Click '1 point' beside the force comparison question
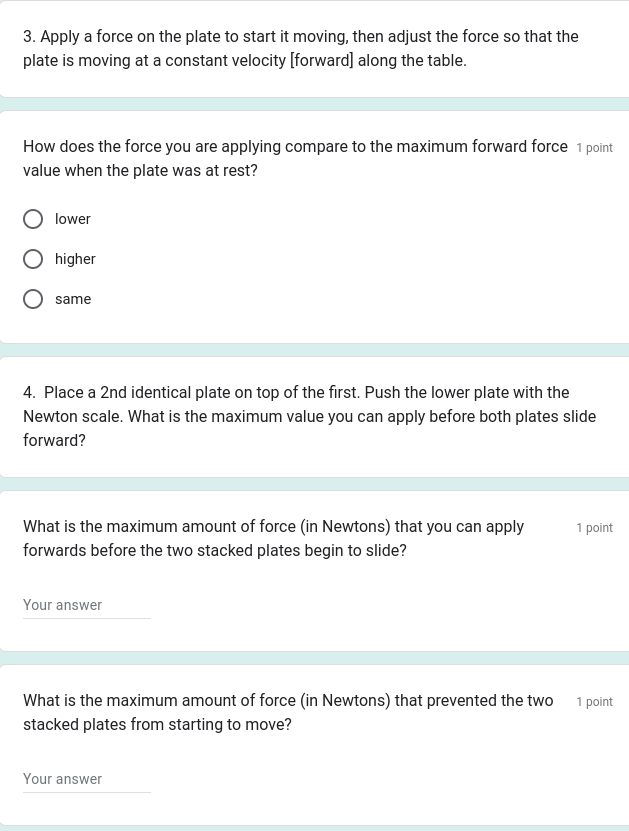Image resolution: width=629 pixels, height=831 pixels. [x=594, y=148]
